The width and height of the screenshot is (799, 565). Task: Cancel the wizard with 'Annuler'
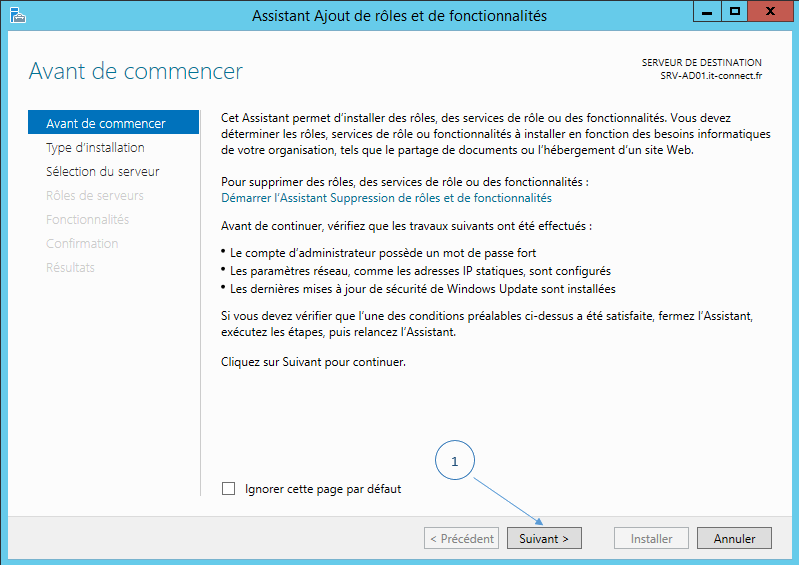pyautogui.click(x=734, y=538)
